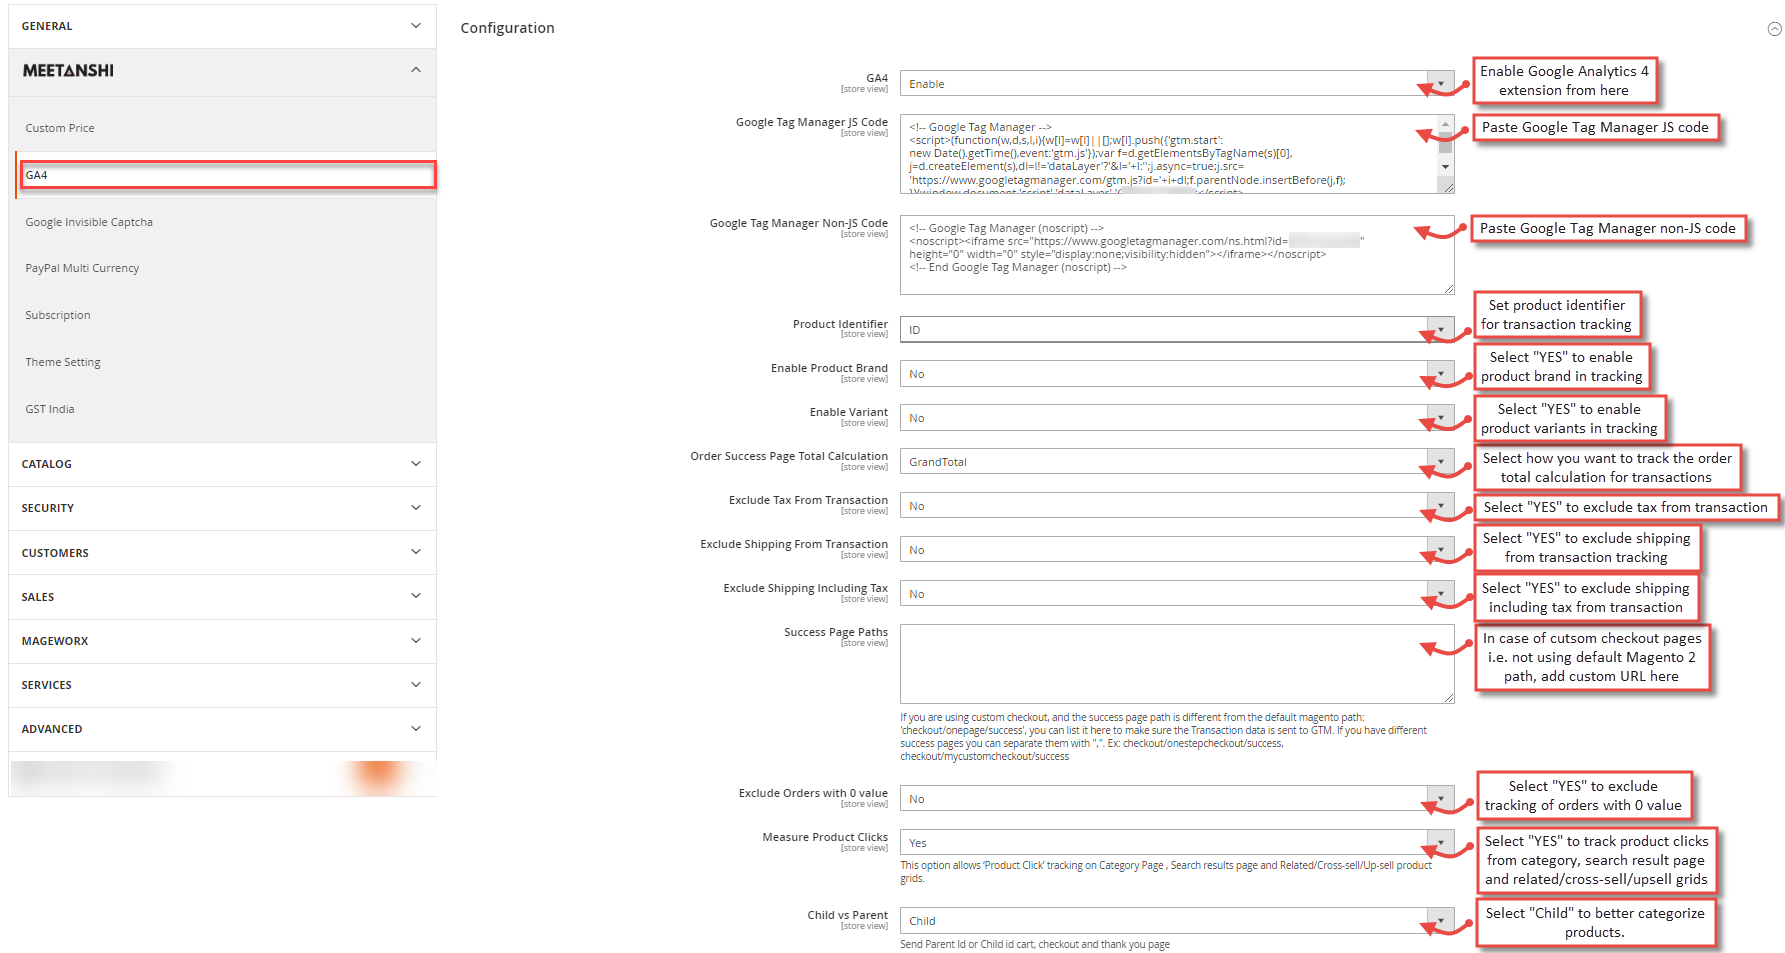Open the Theme Setting item
The image size is (1785, 953).
pos(63,362)
